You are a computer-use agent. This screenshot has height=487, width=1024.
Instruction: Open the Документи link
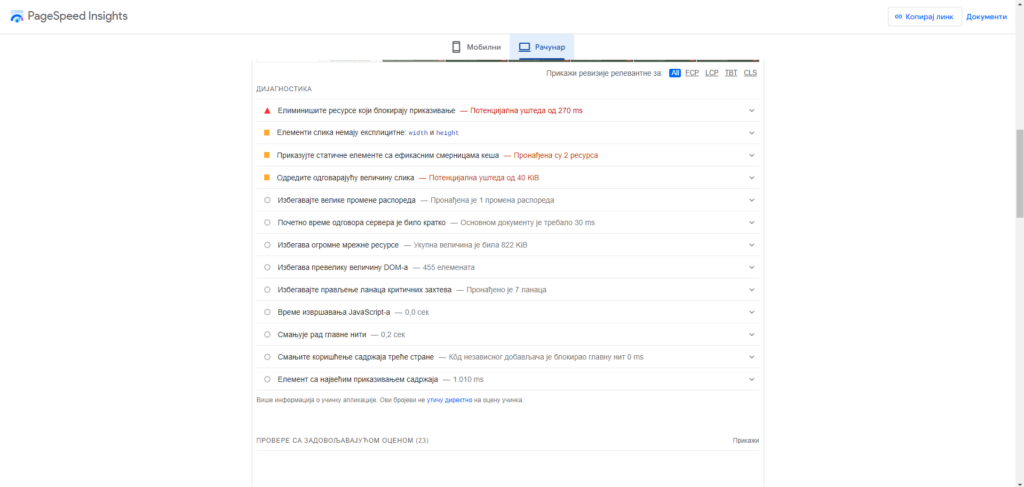click(986, 17)
